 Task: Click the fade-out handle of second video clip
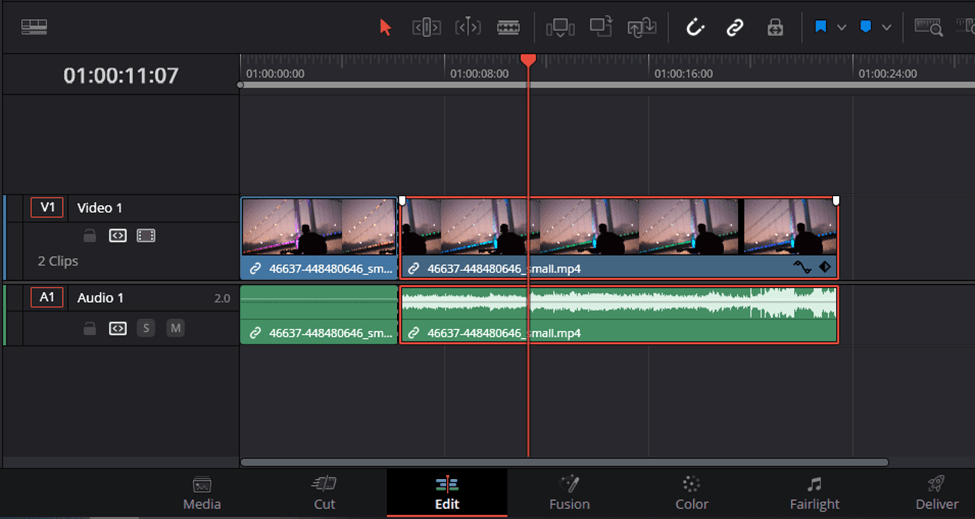[836, 200]
